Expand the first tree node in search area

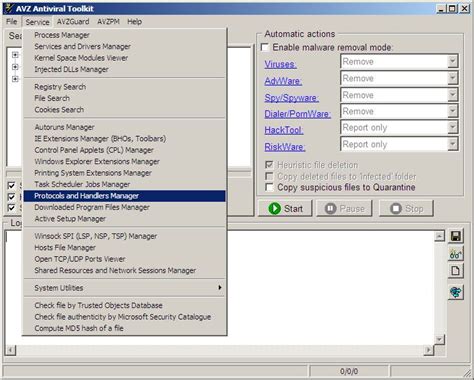coord(15,55)
